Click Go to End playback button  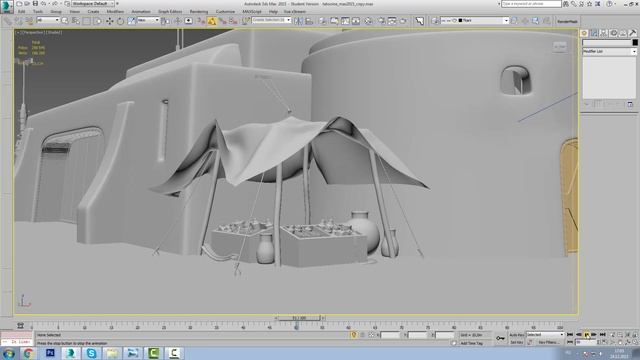[x=602, y=335]
